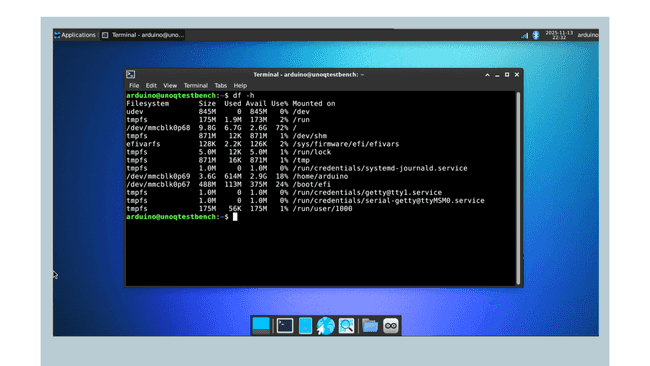Click the 'serial-getty@ttyMSM0.service' path

pyautogui.click(x=425, y=201)
